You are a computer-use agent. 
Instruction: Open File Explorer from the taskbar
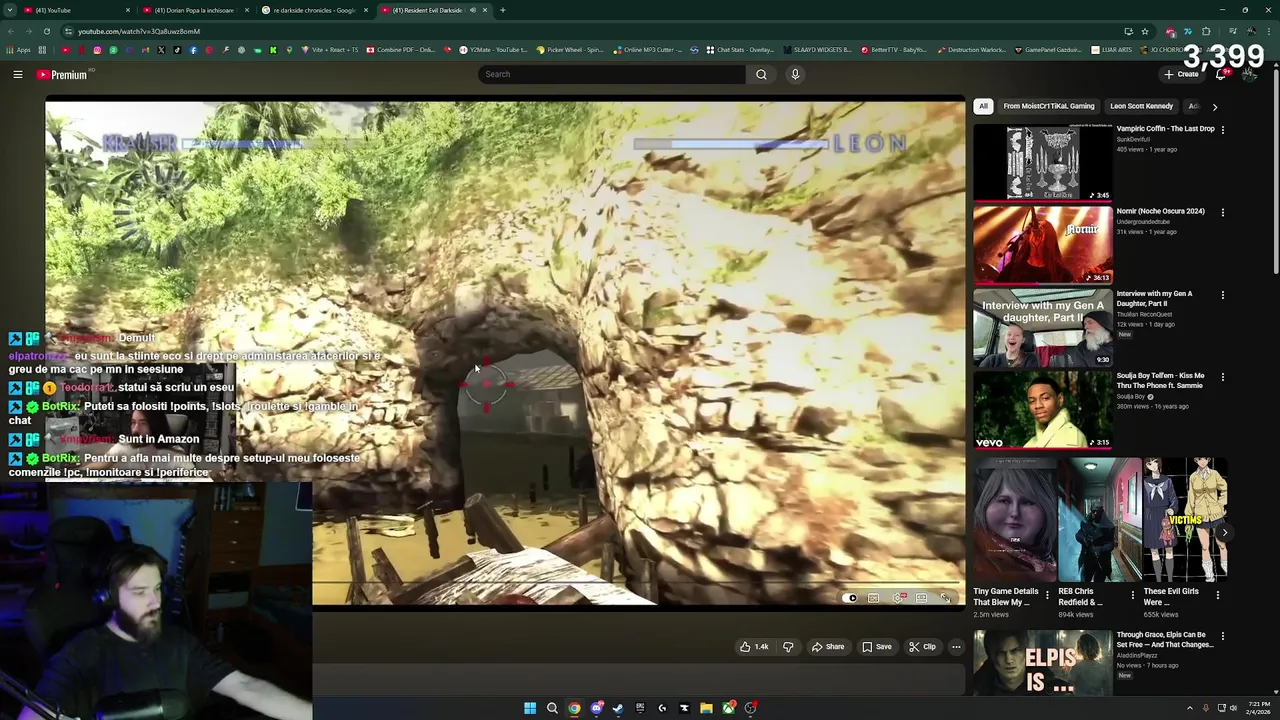pyautogui.click(x=706, y=708)
